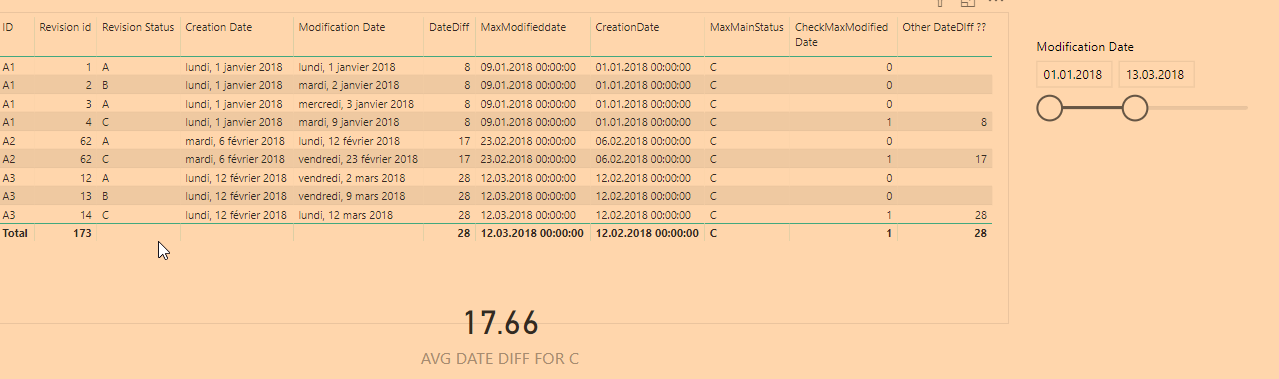Sort by MaxMainStatus column header
Image resolution: width=1279 pixels, height=379 pixels.
pyautogui.click(x=747, y=27)
